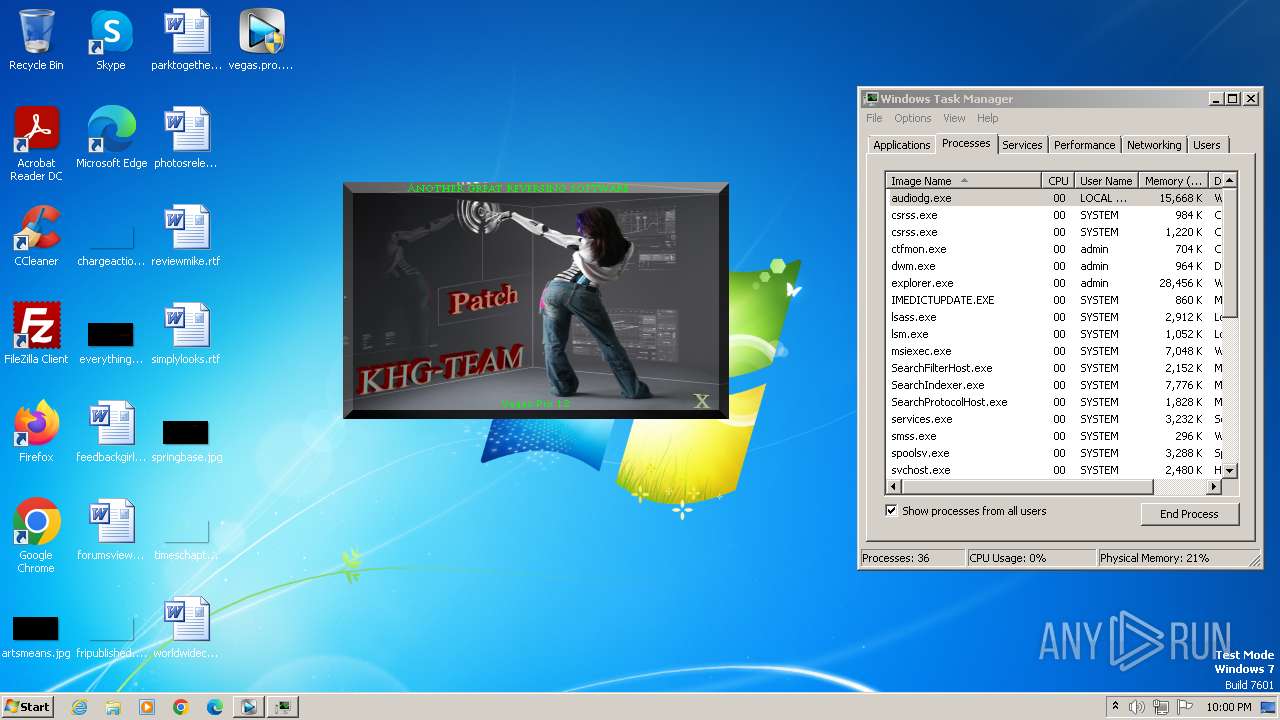Switch to the Services tab
This screenshot has width=1280, height=720.
point(1022,145)
